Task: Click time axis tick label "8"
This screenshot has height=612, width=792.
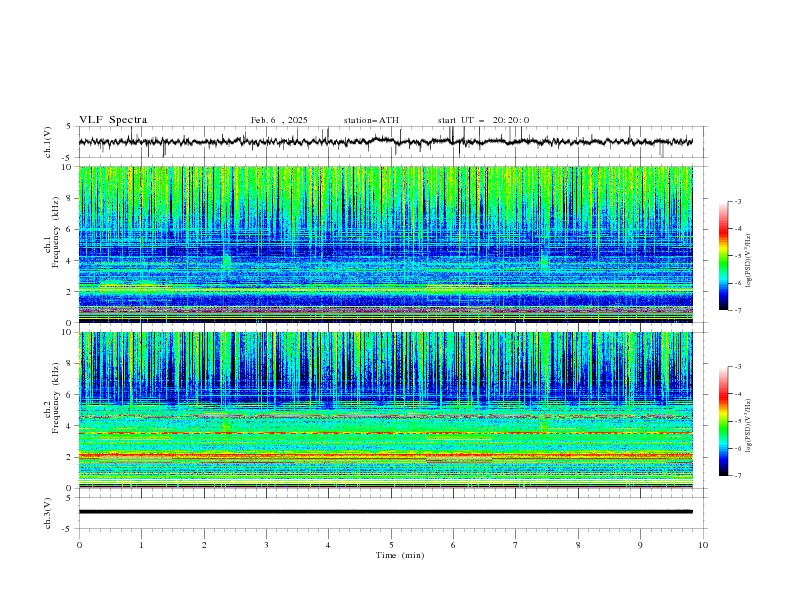Action: click(578, 545)
